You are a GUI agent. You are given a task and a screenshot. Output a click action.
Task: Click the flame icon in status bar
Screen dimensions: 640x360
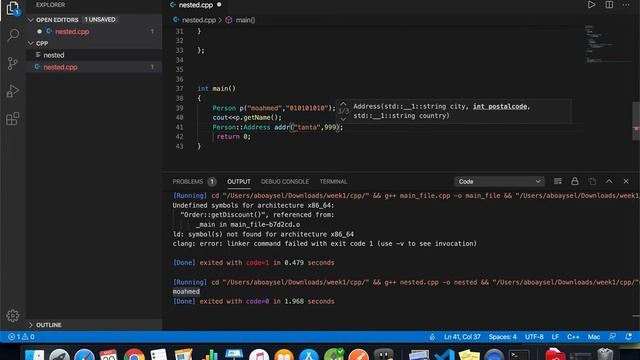point(432,337)
